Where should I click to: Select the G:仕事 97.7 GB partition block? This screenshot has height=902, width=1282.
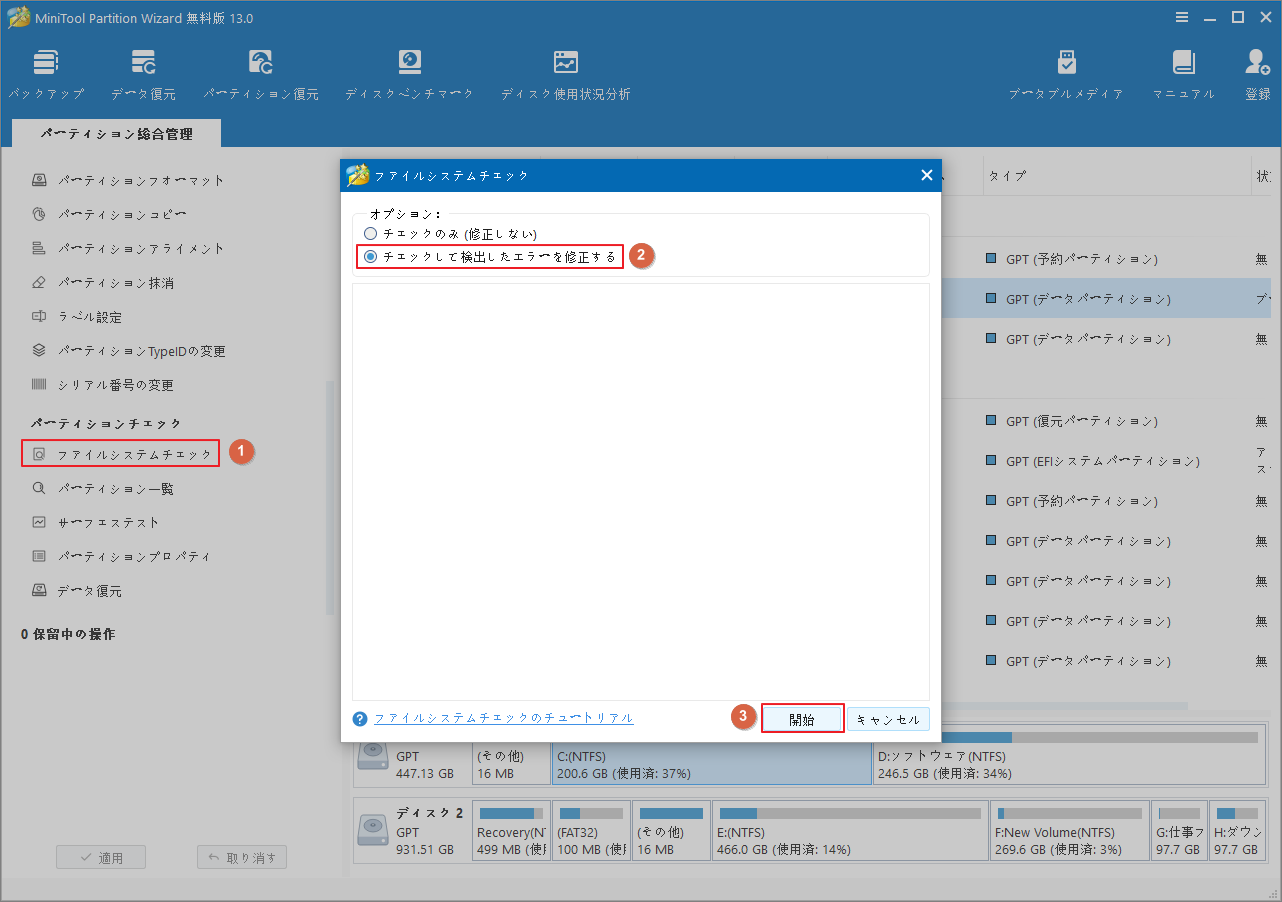[1179, 832]
